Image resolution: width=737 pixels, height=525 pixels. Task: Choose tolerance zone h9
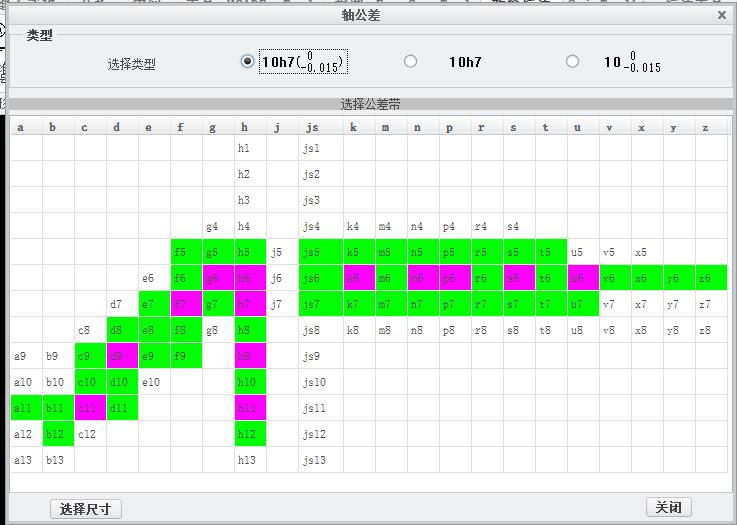pyautogui.click(x=250, y=356)
